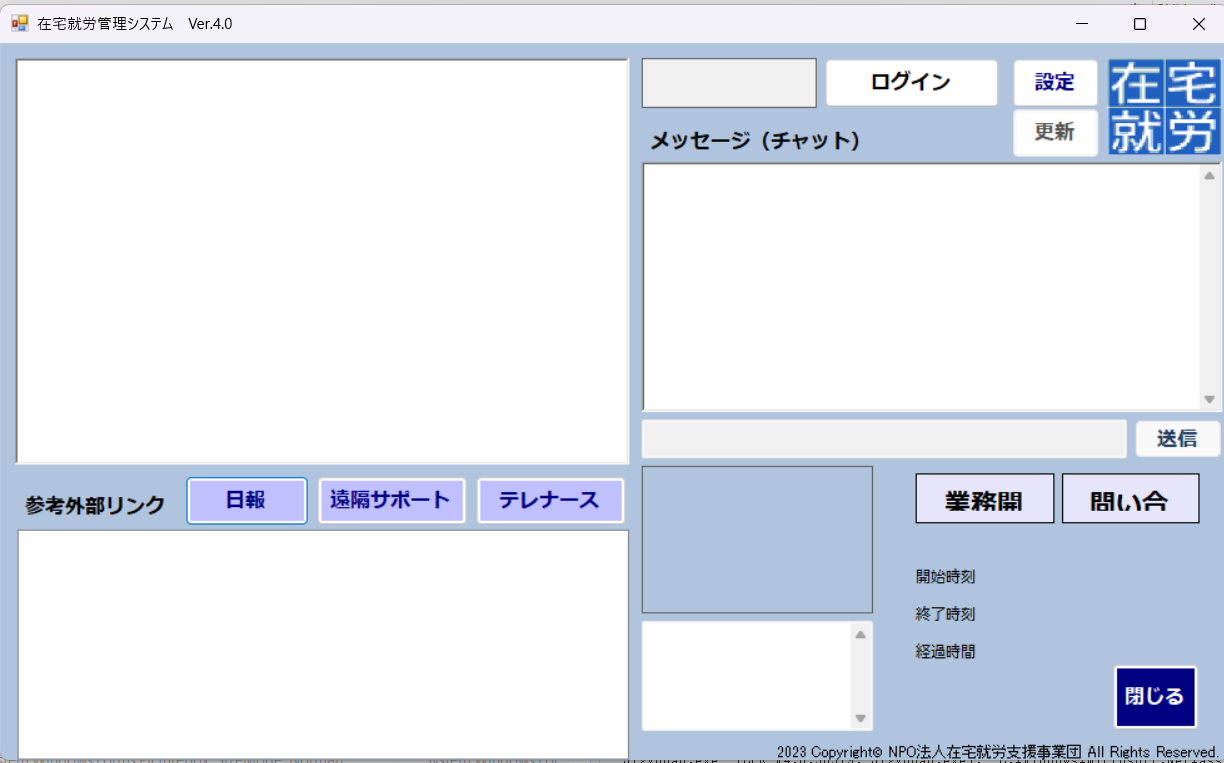Maximize the 在宅就労管理システム window
The image size is (1224, 763).
1139,23
